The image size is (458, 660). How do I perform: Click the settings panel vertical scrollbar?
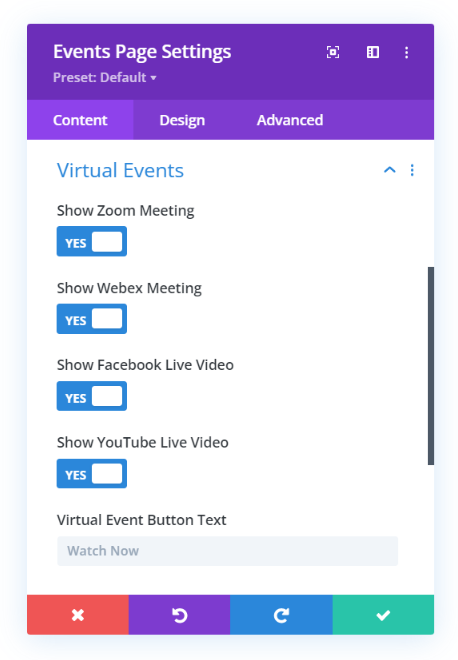tap(431, 366)
